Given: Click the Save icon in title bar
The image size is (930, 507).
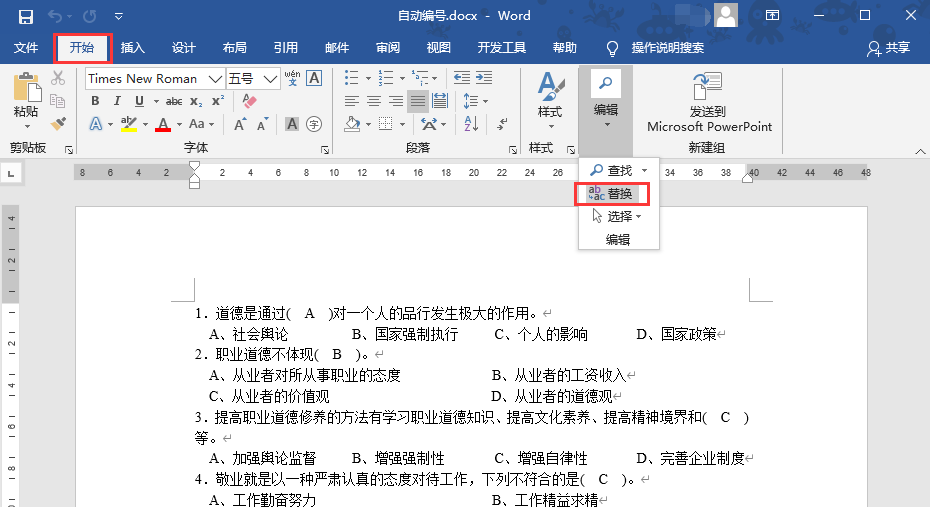Looking at the screenshot, I should pyautogui.click(x=26, y=16).
